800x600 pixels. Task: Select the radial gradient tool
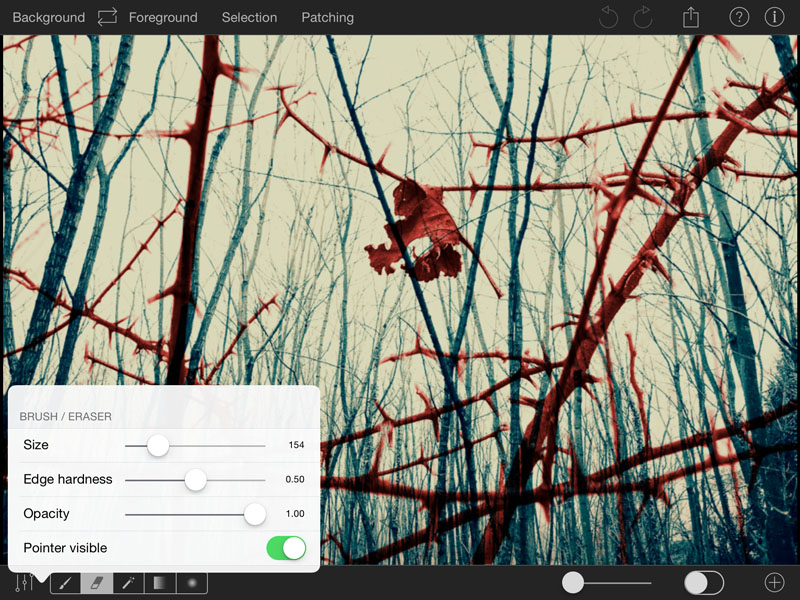(x=192, y=583)
